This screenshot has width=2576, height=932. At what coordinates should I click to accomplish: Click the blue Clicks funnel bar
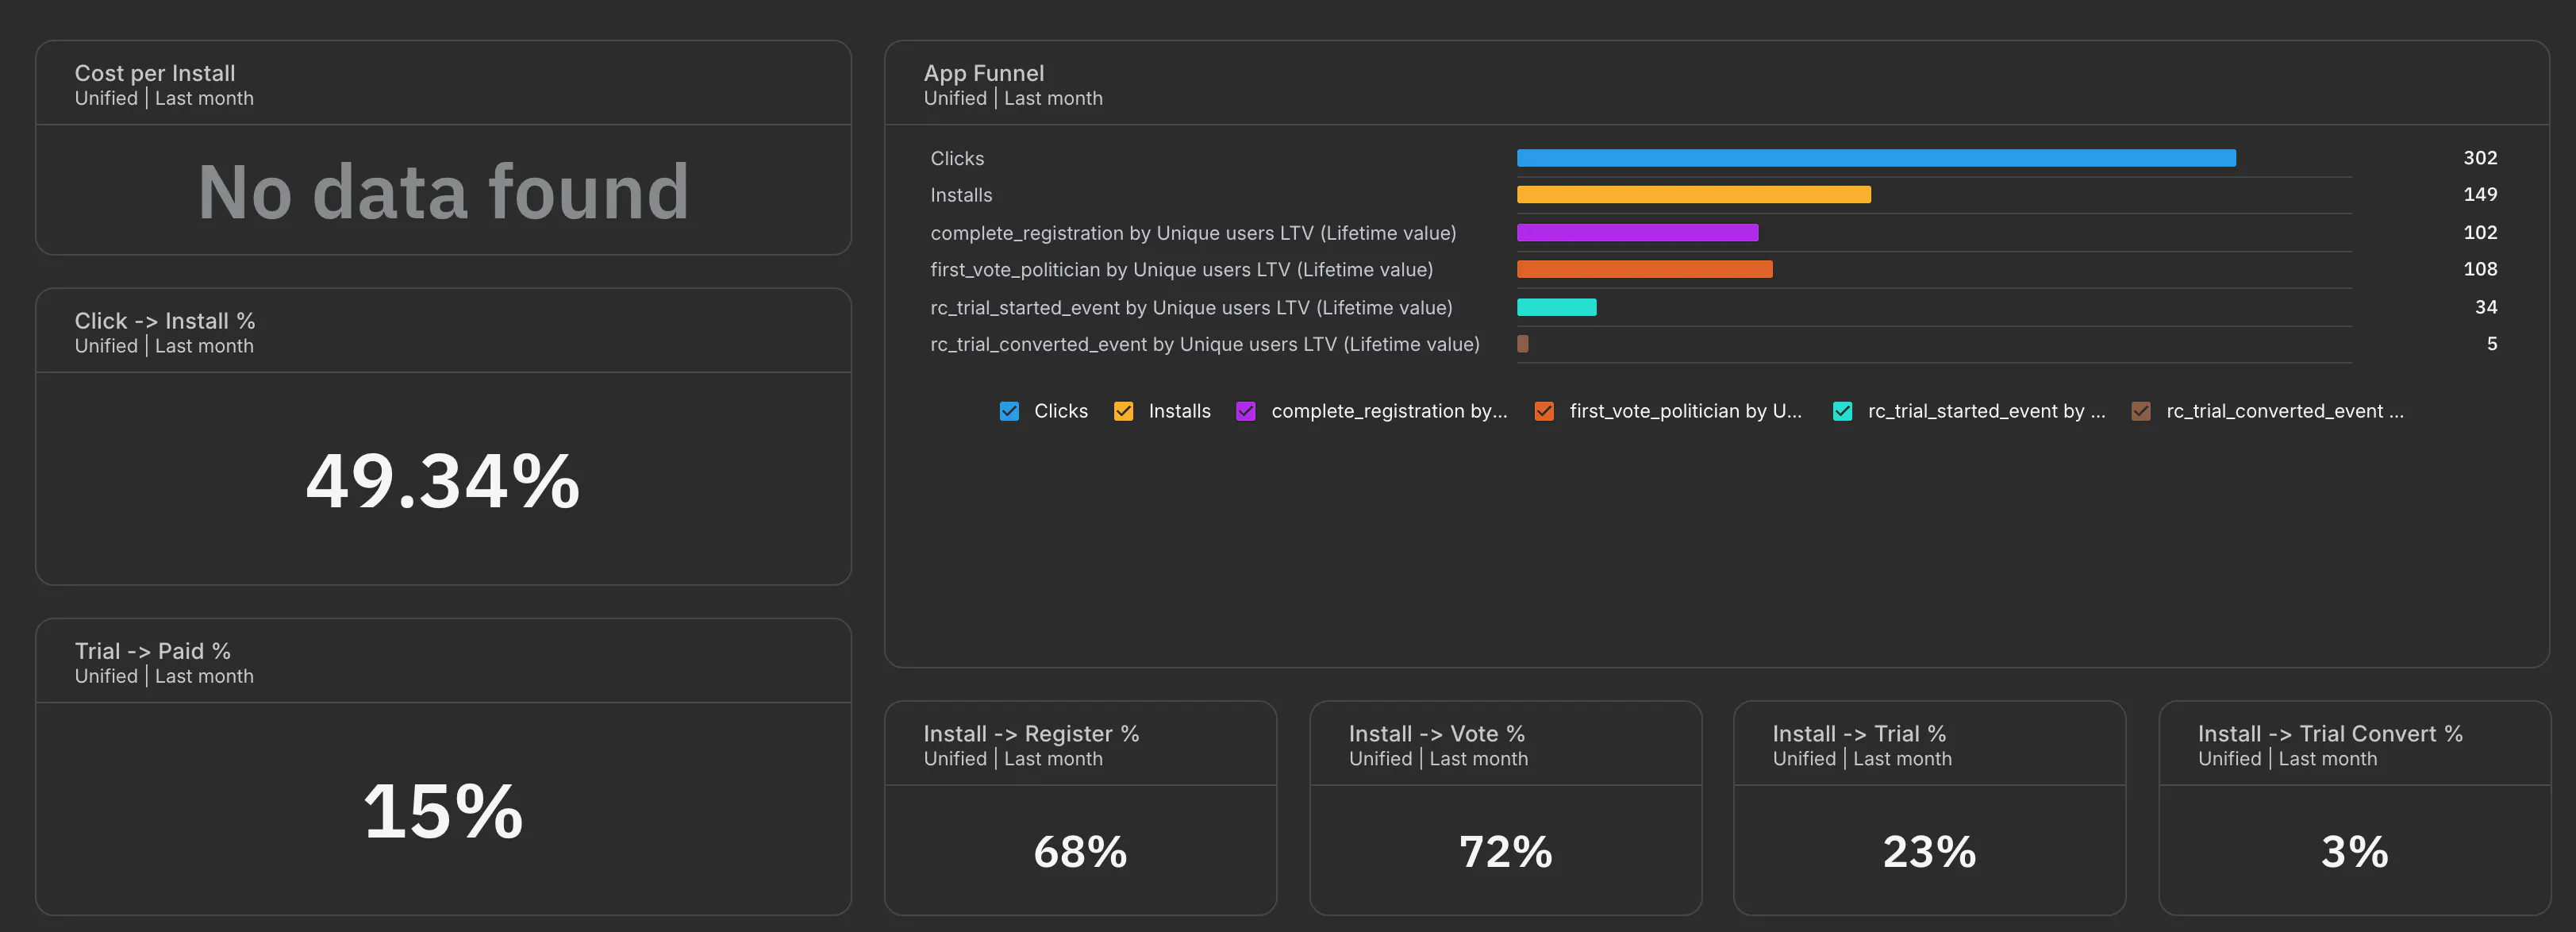(1876, 158)
